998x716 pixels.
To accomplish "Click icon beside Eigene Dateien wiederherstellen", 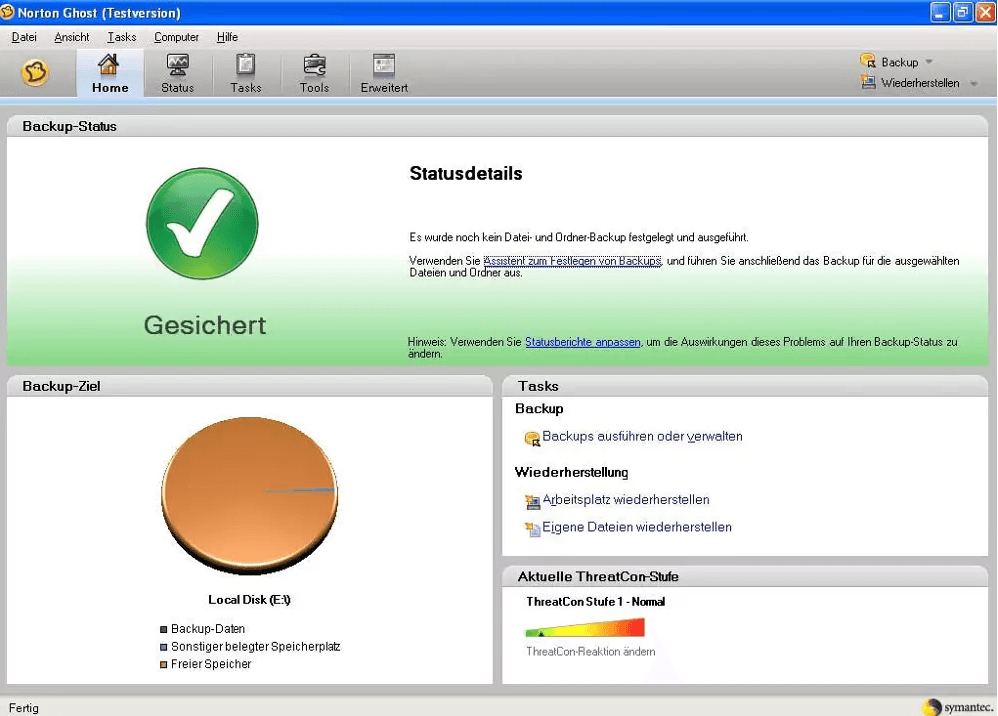I will [x=532, y=529].
